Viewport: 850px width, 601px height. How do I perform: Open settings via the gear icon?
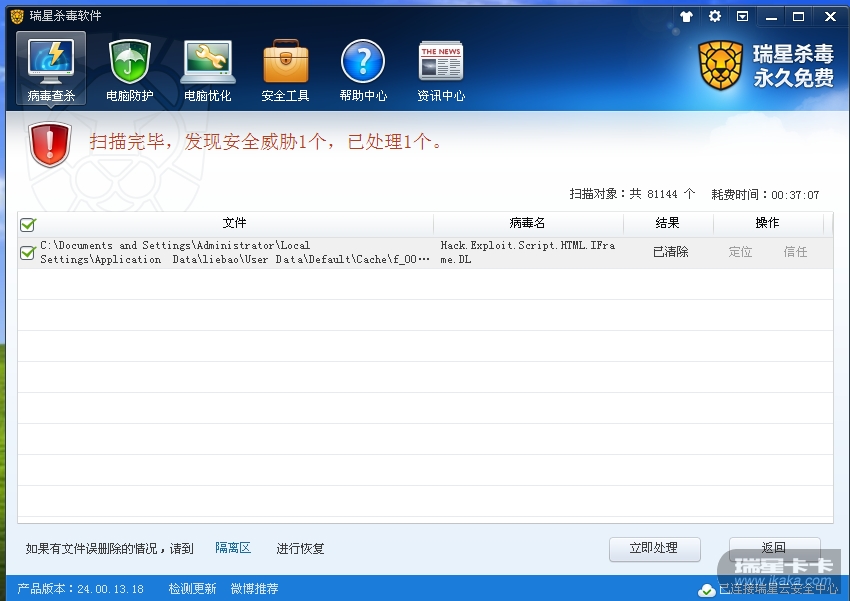[715, 16]
